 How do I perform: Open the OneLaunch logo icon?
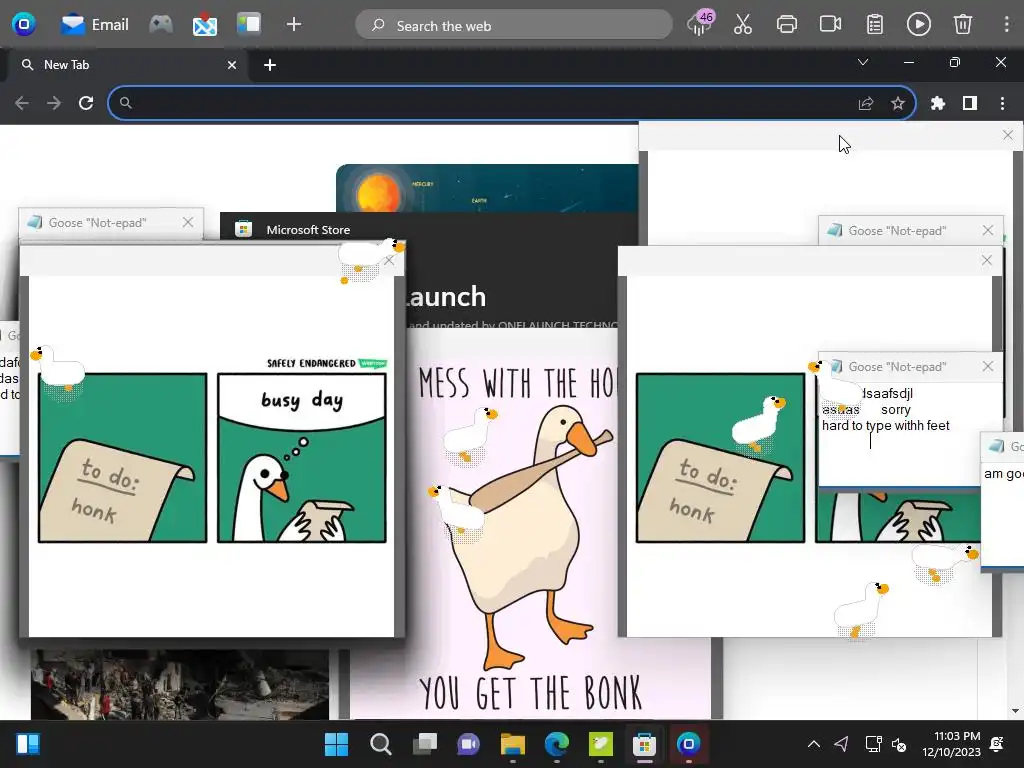[x=24, y=25]
